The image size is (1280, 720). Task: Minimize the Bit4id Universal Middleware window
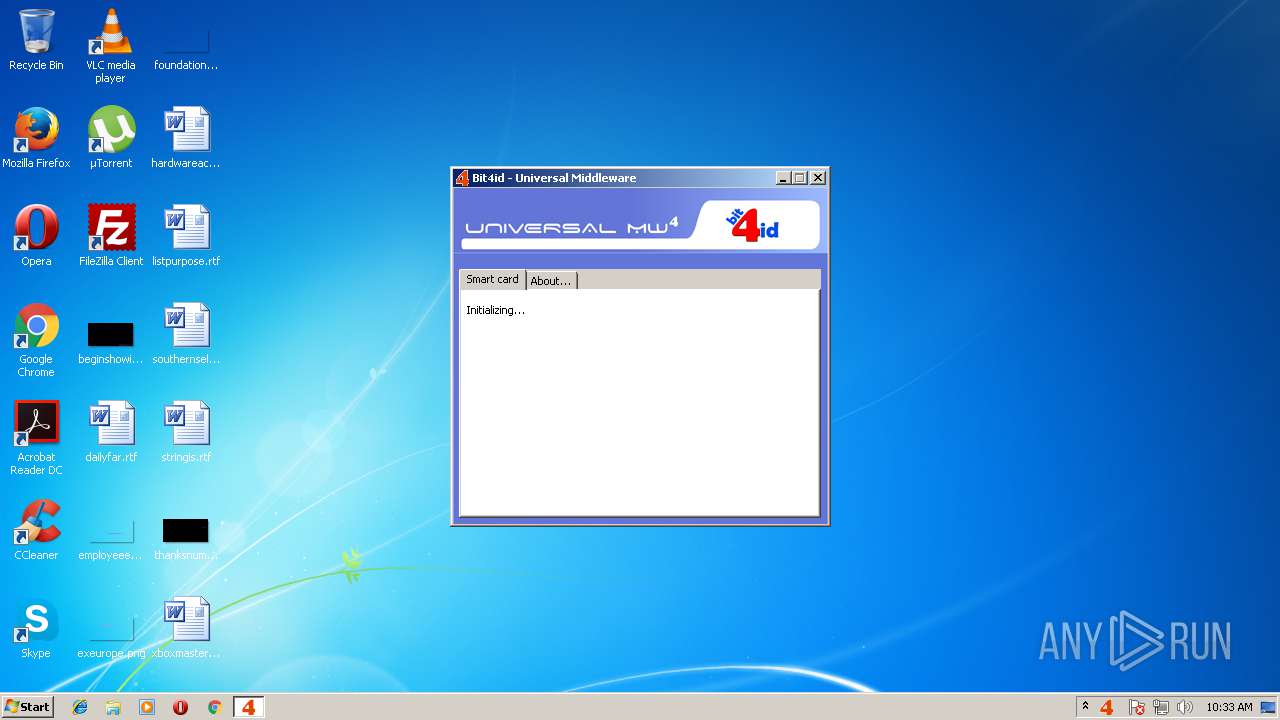pyautogui.click(x=783, y=178)
